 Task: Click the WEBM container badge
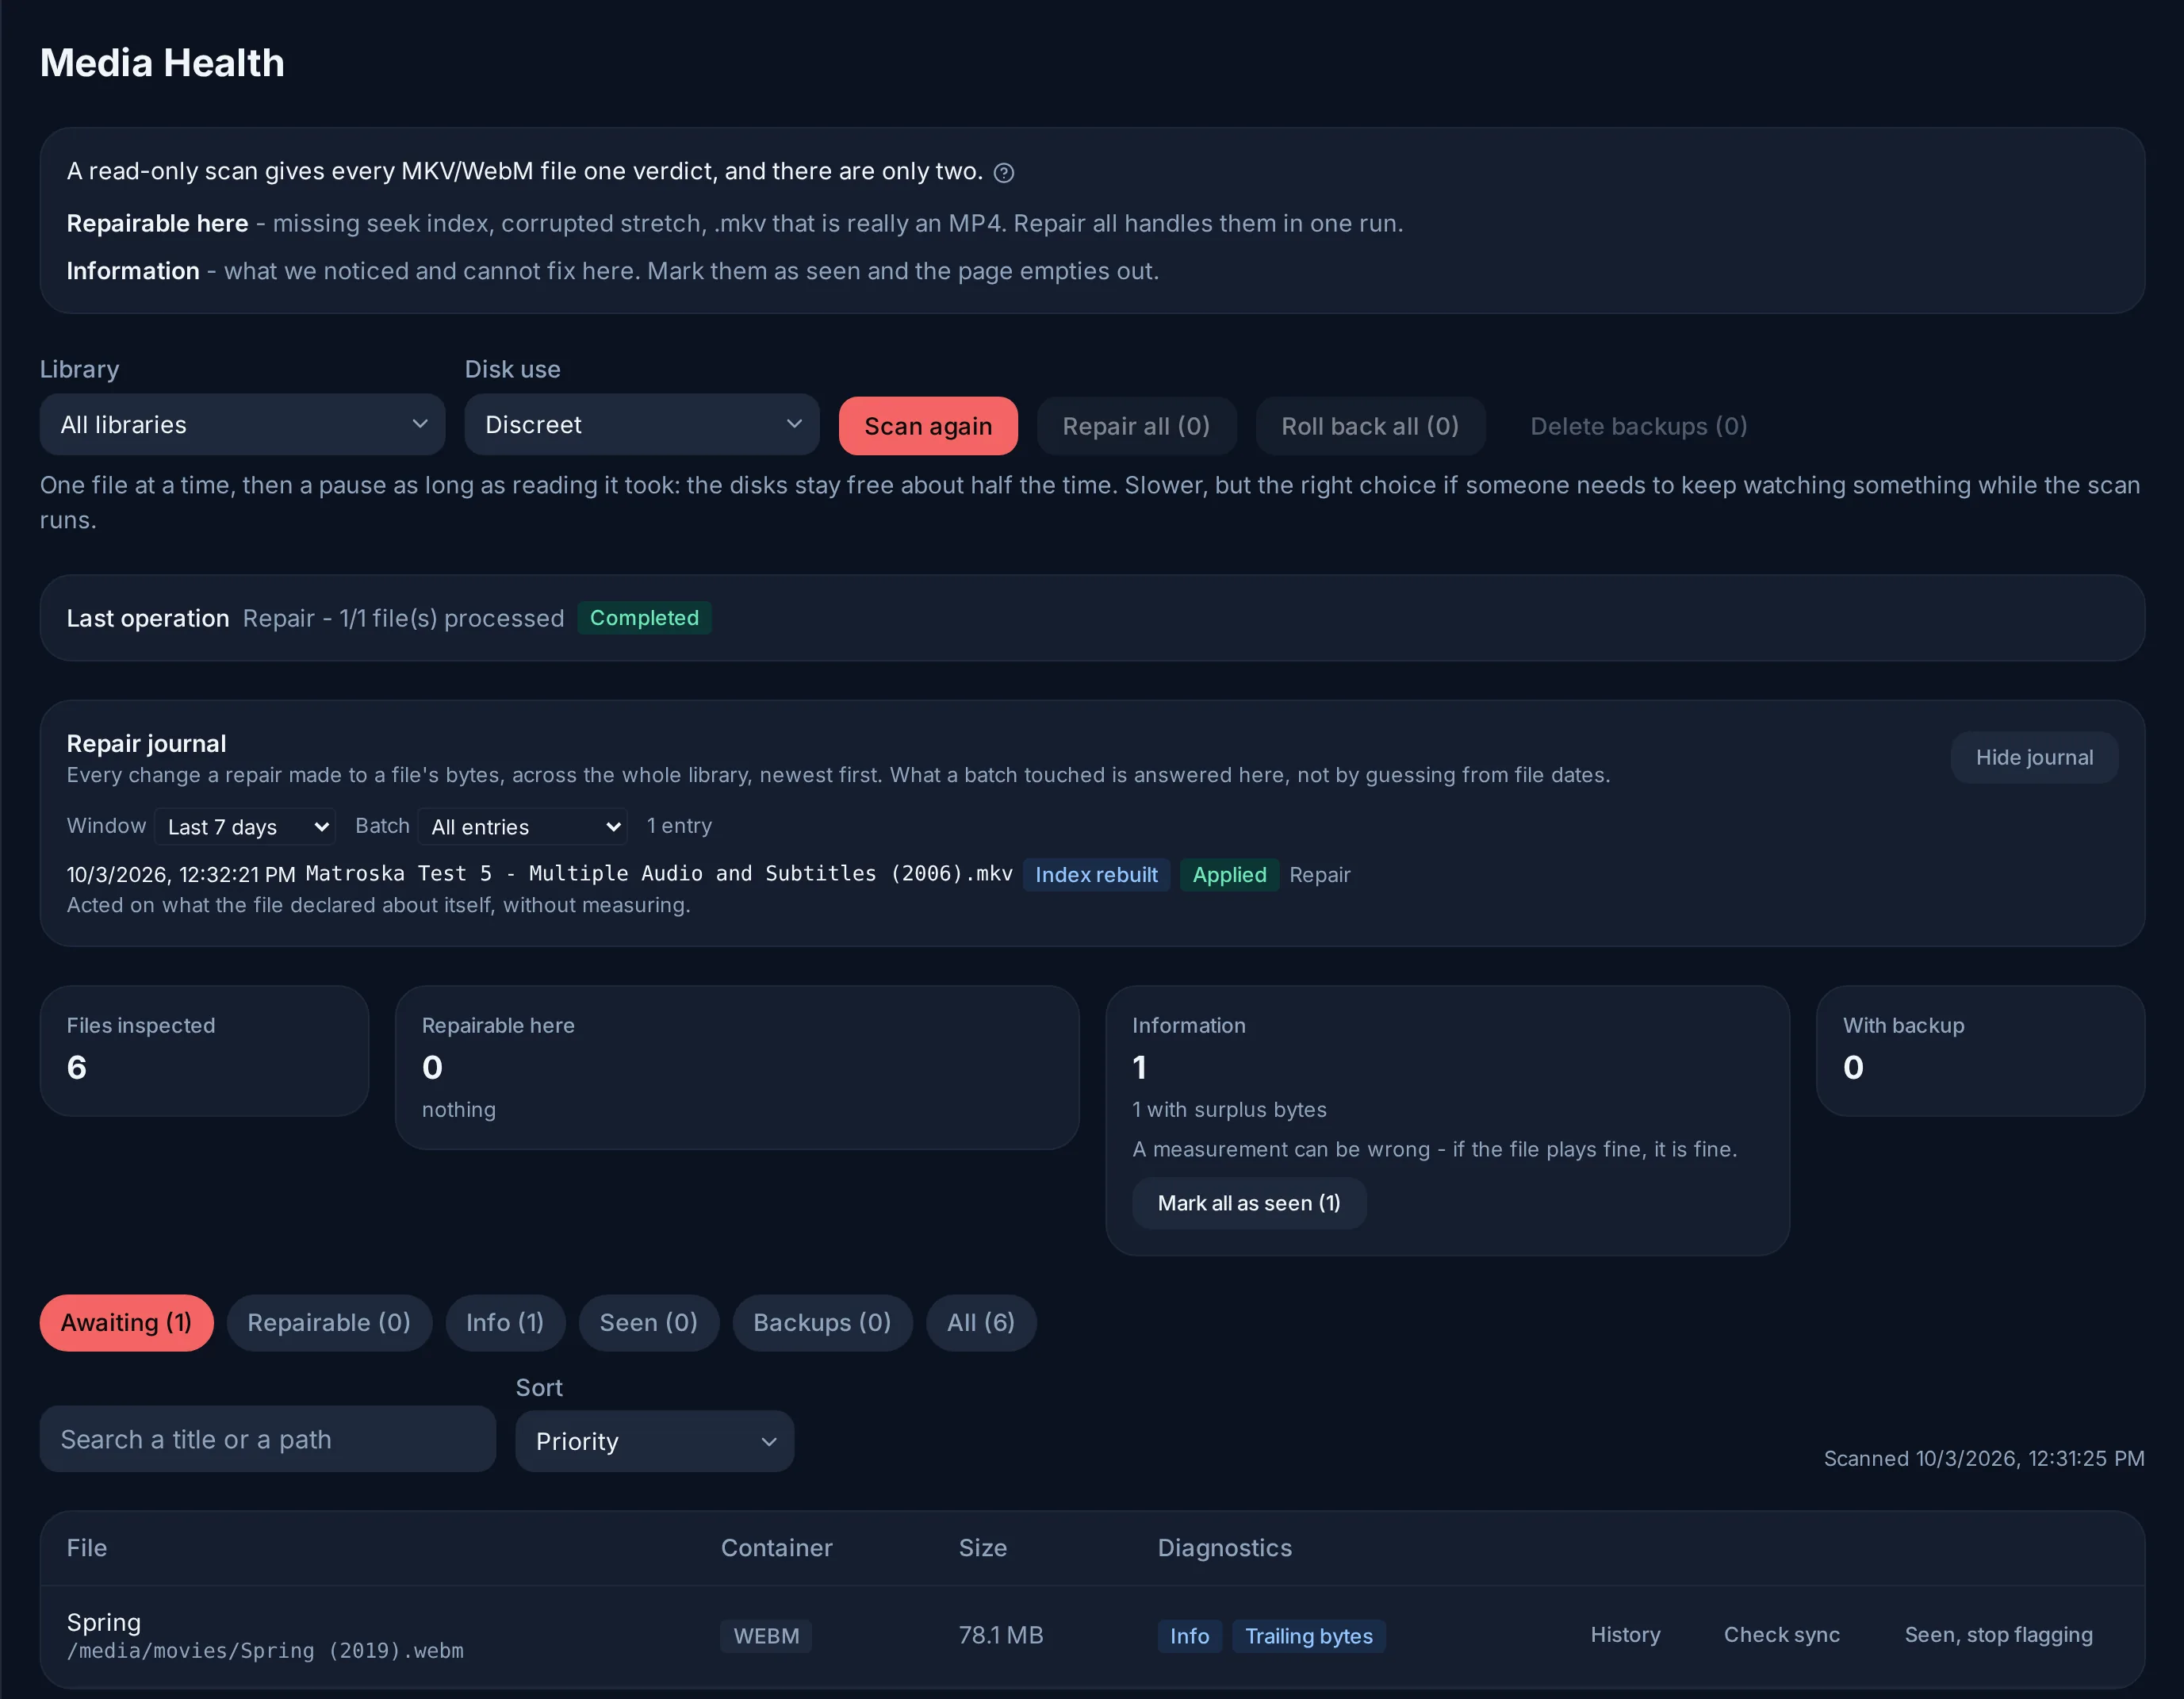766,1636
